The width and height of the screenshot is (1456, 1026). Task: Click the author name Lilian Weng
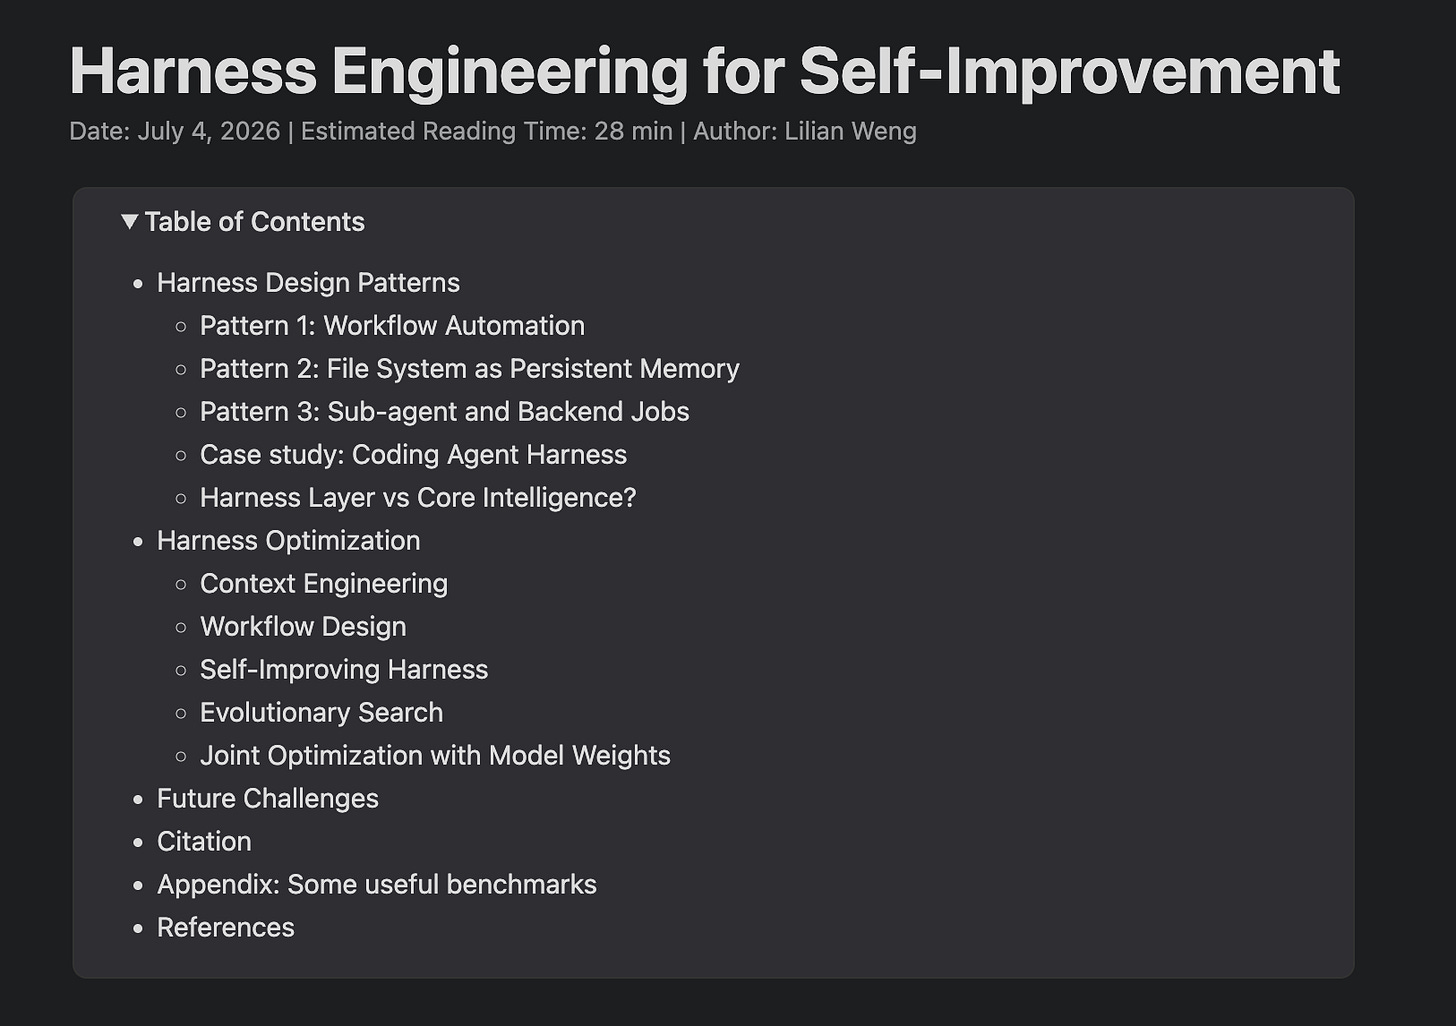click(x=850, y=131)
